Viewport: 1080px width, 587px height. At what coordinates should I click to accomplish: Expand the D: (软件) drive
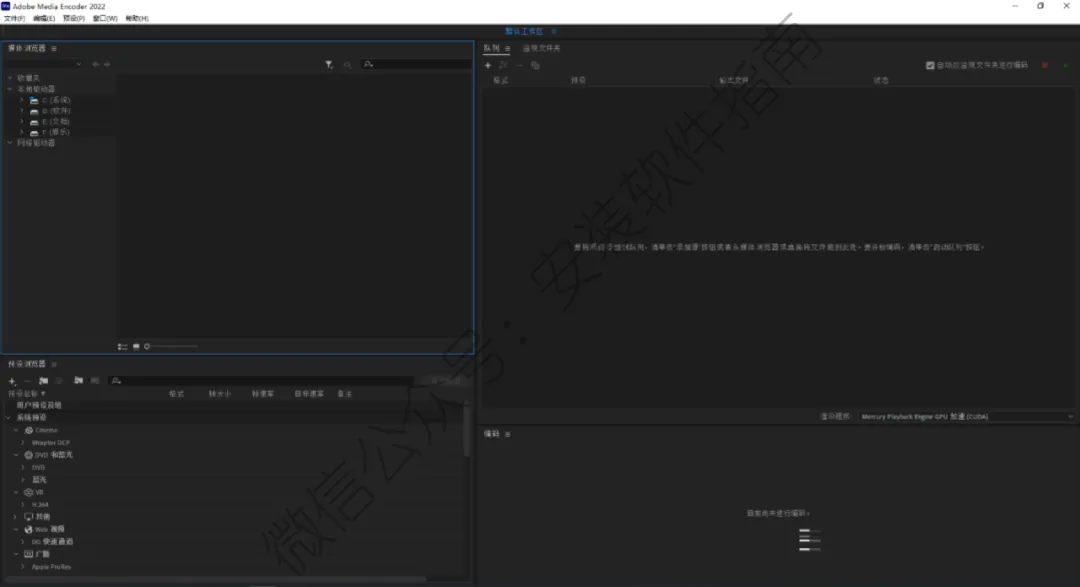[x=22, y=110]
